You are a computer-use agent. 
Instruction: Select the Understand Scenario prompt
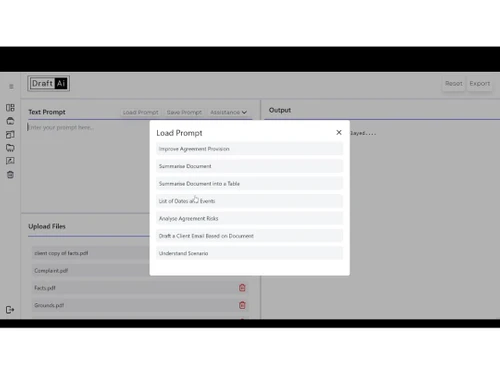pyautogui.click(x=249, y=253)
